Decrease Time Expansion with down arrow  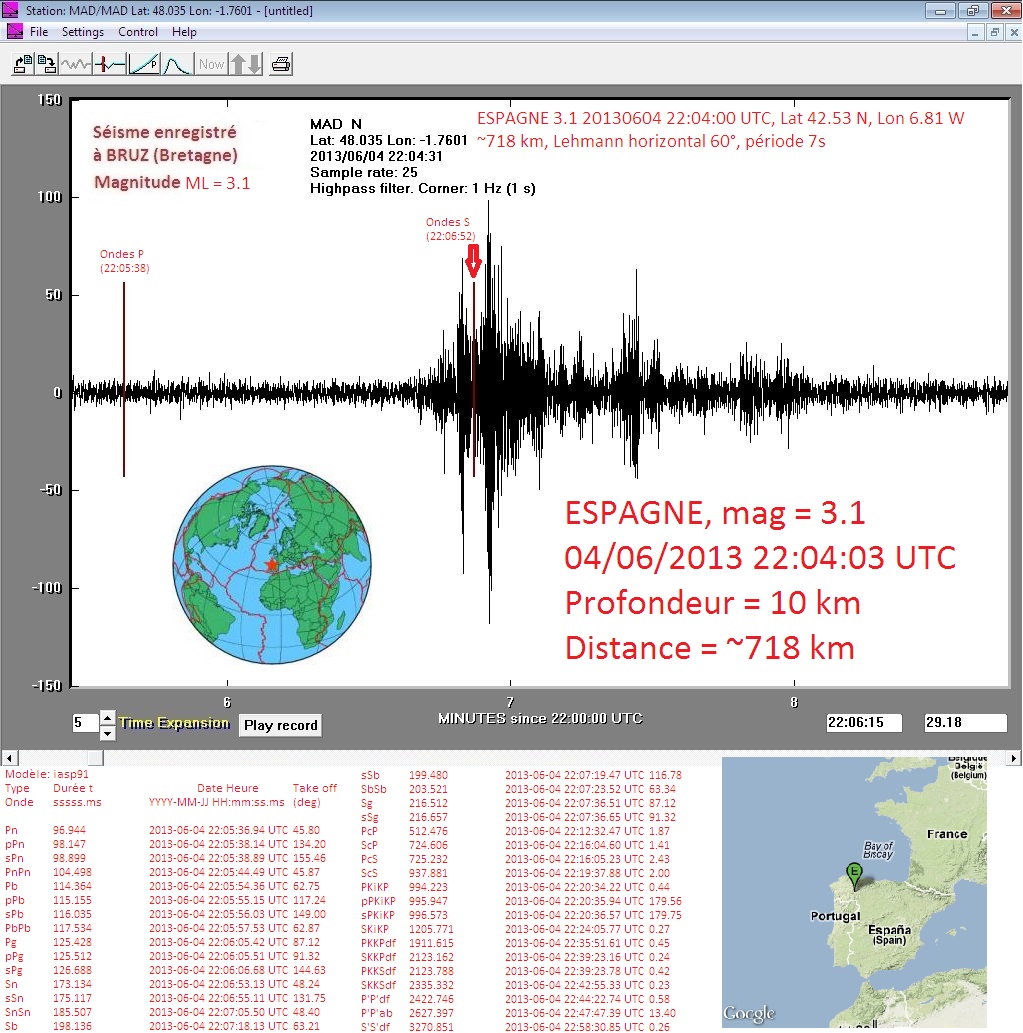coord(107,731)
